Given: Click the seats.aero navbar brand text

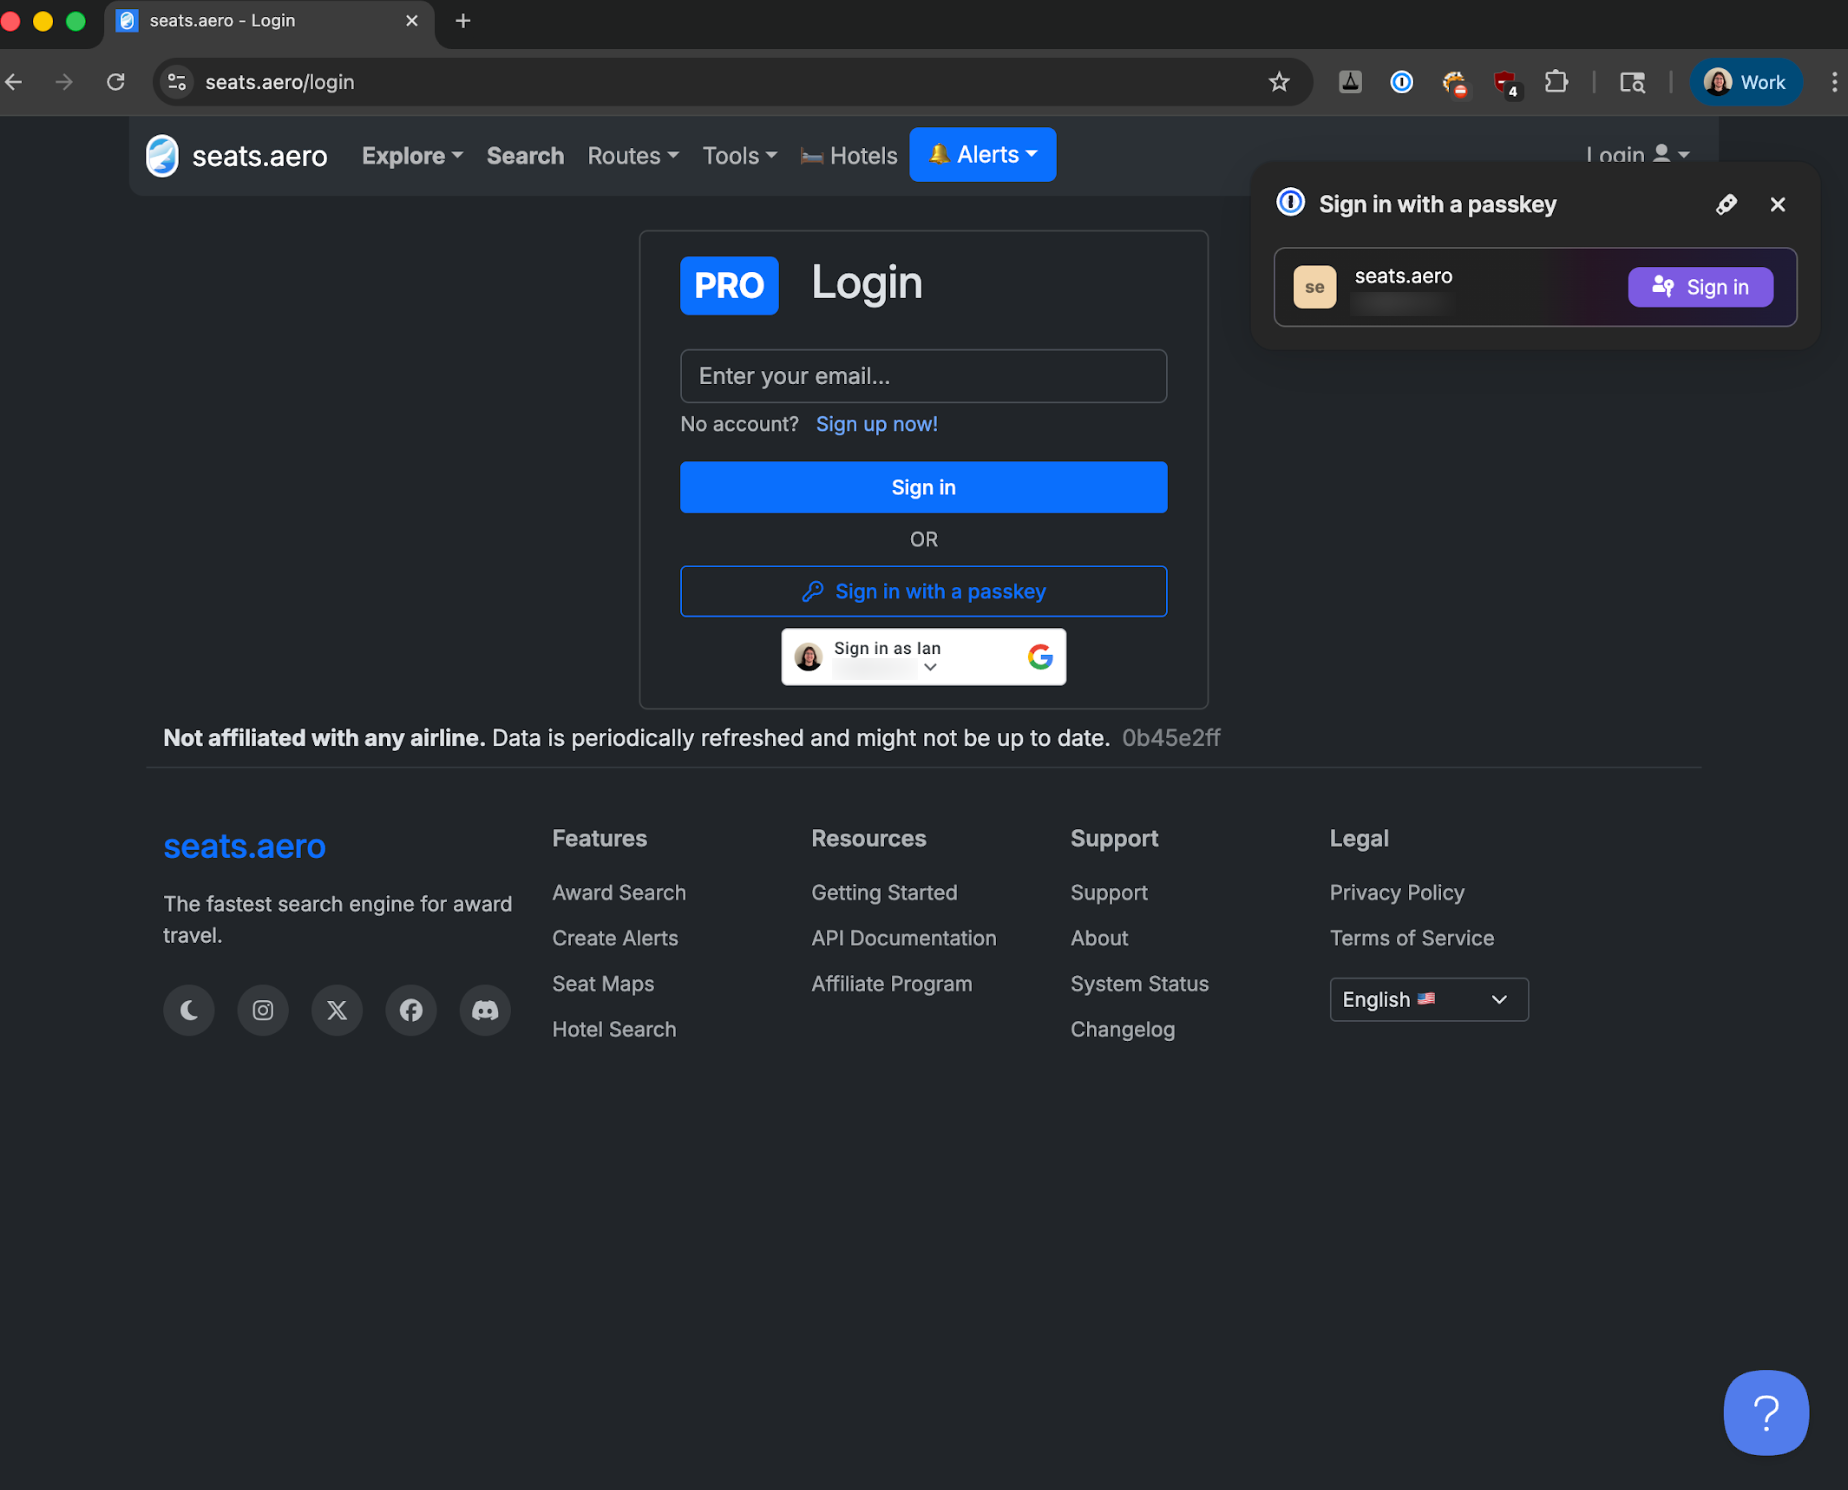Looking at the screenshot, I should (x=260, y=156).
